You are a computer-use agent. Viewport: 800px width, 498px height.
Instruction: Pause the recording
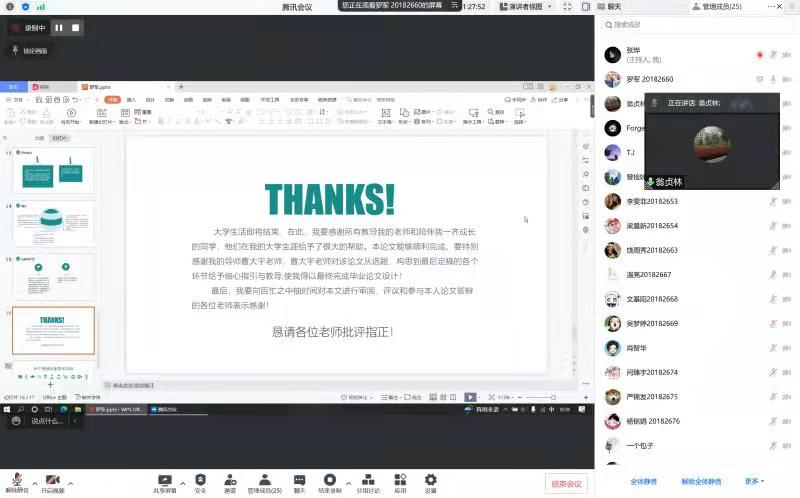click(x=59, y=28)
